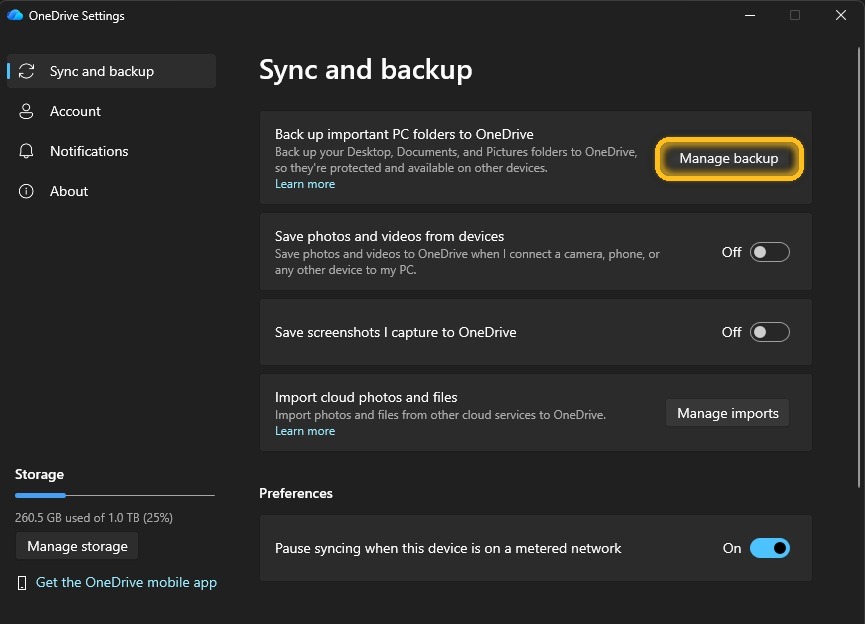Viewport: 865px width, 624px height.
Task: Open Get the OneDrive mobile app link
Action: (x=126, y=583)
